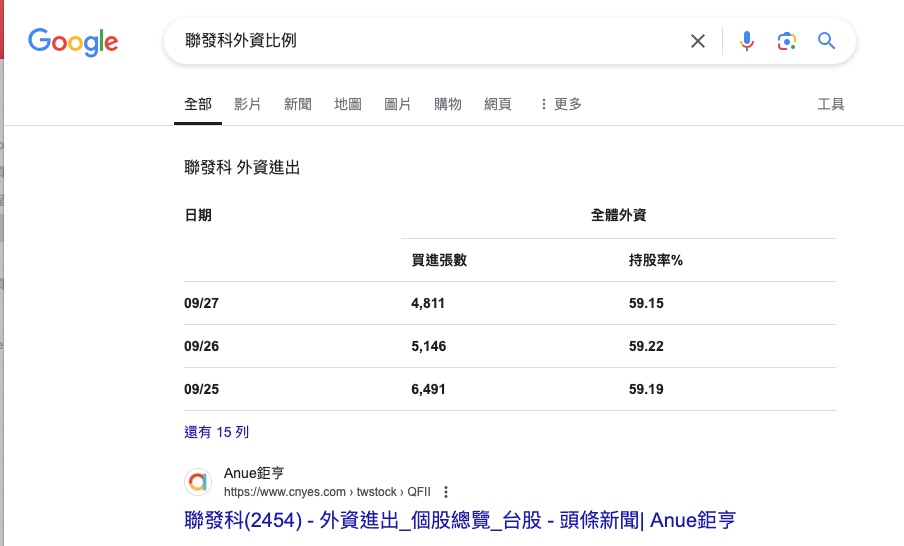This screenshot has width=904, height=546.
Task: Switch to the 網頁 tab
Action: [498, 104]
